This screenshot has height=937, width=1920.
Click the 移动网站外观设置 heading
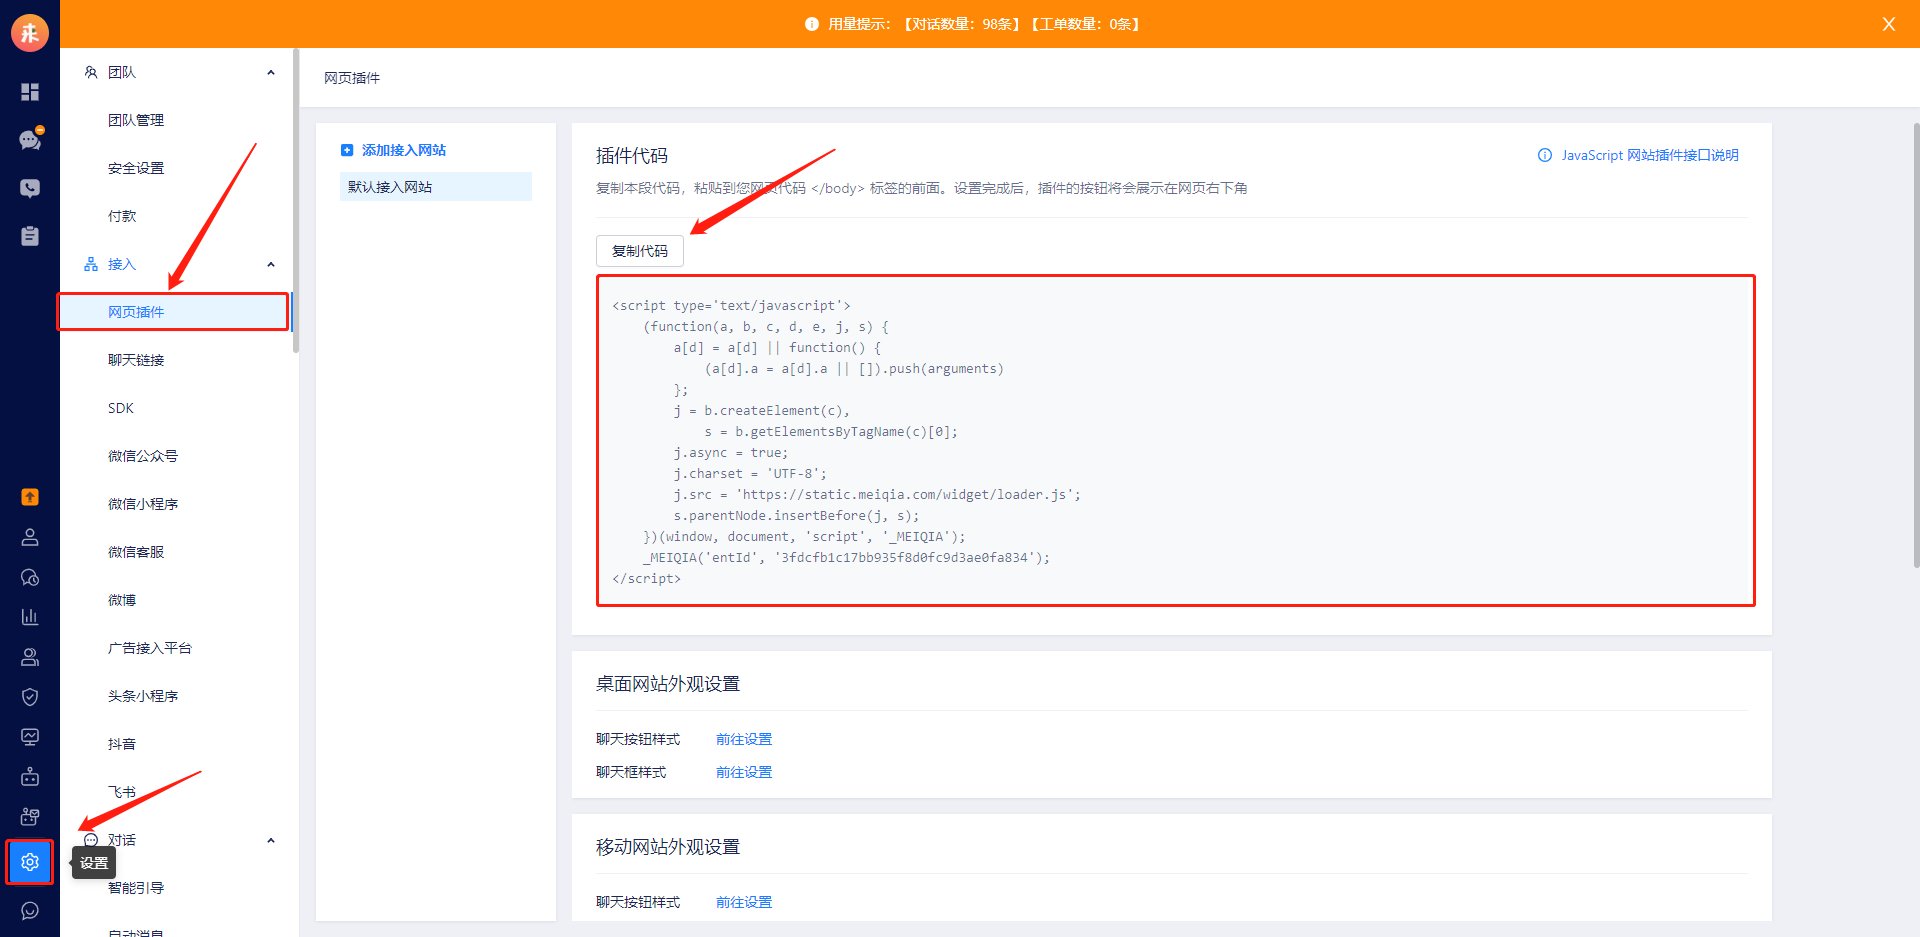coord(668,847)
